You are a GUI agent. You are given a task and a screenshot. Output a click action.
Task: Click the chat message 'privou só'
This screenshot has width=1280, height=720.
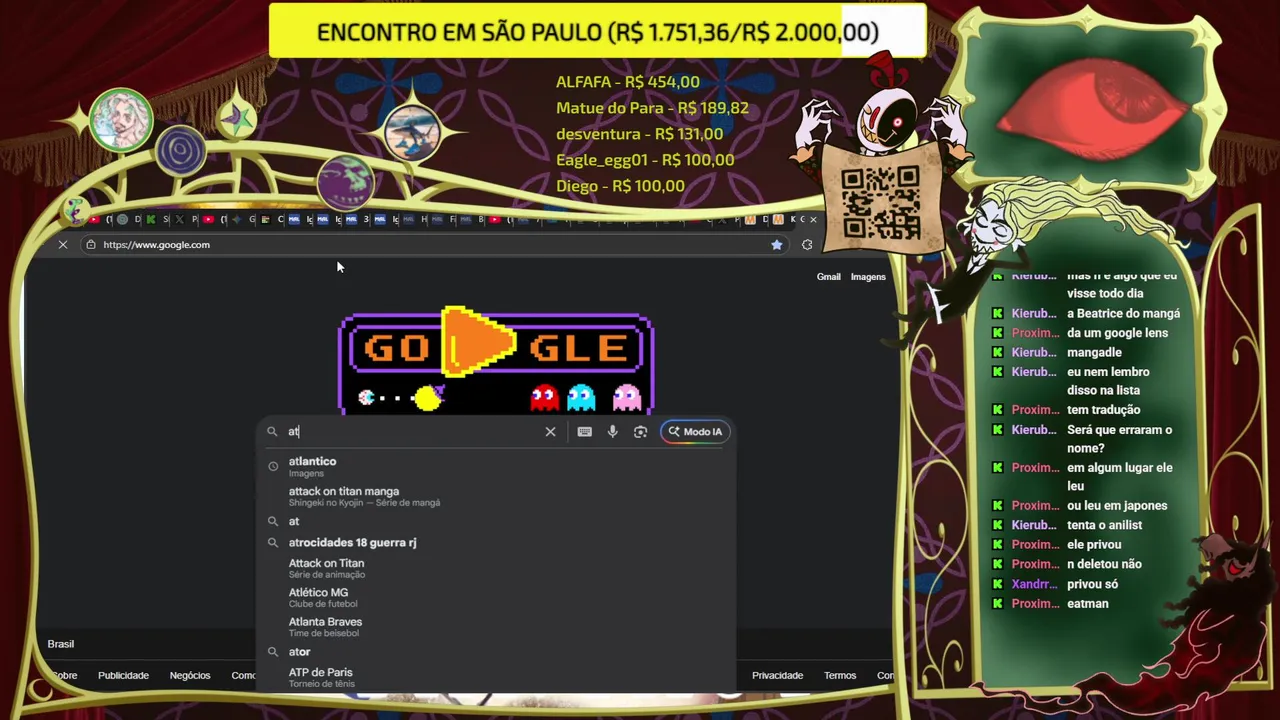tap(1092, 584)
